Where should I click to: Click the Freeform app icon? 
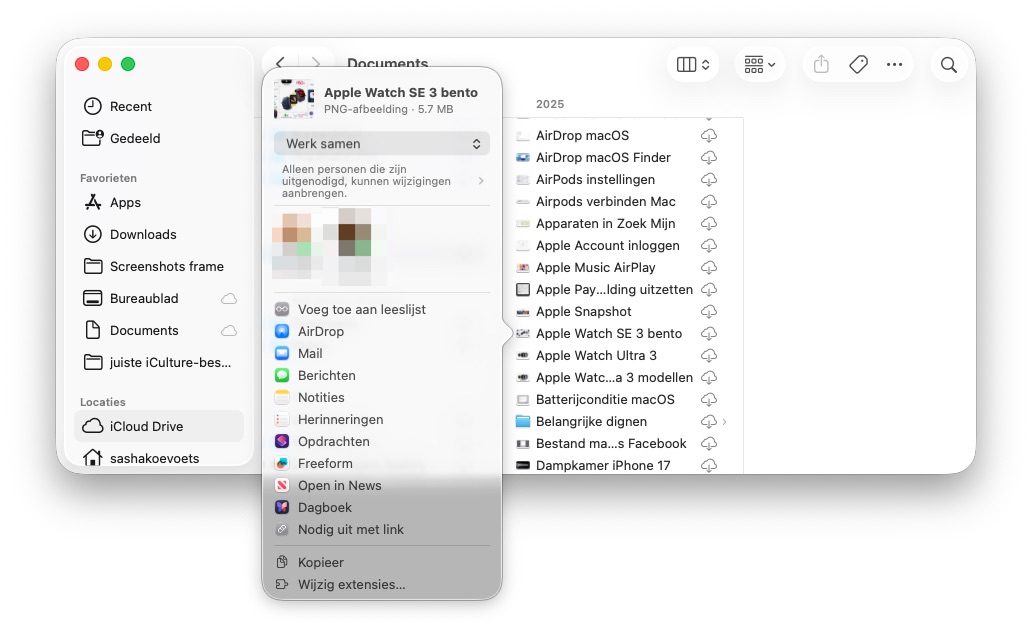click(282, 463)
